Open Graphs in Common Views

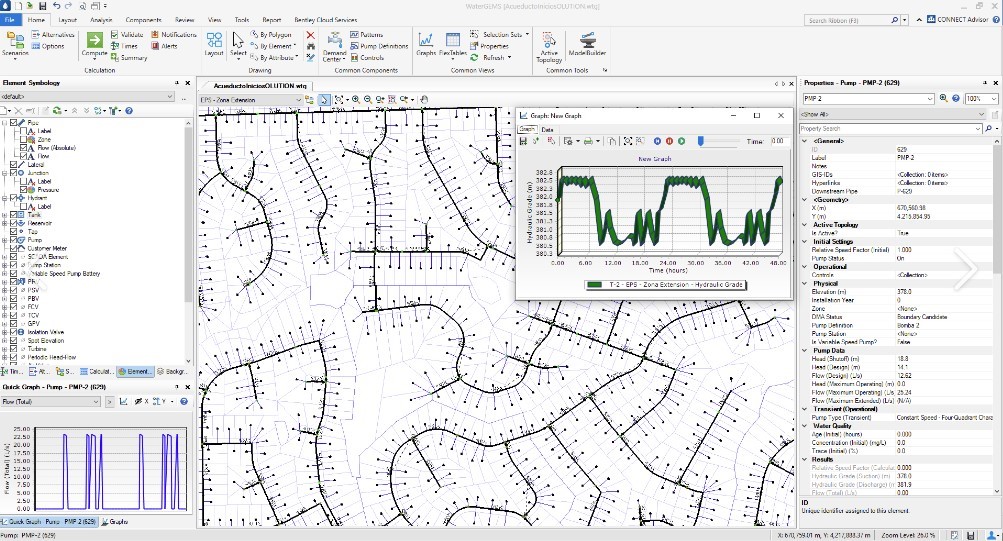[425, 44]
